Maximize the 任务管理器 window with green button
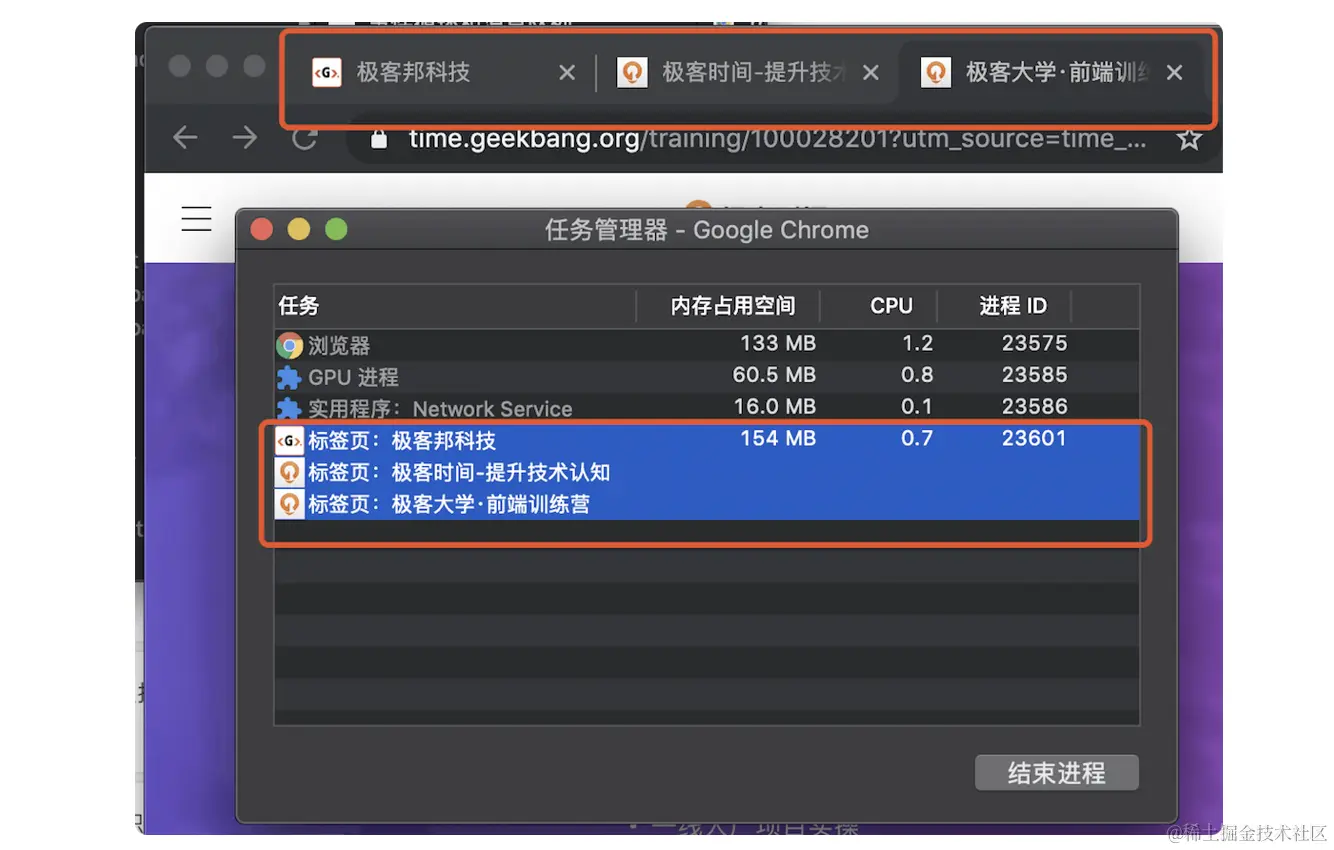 point(336,230)
